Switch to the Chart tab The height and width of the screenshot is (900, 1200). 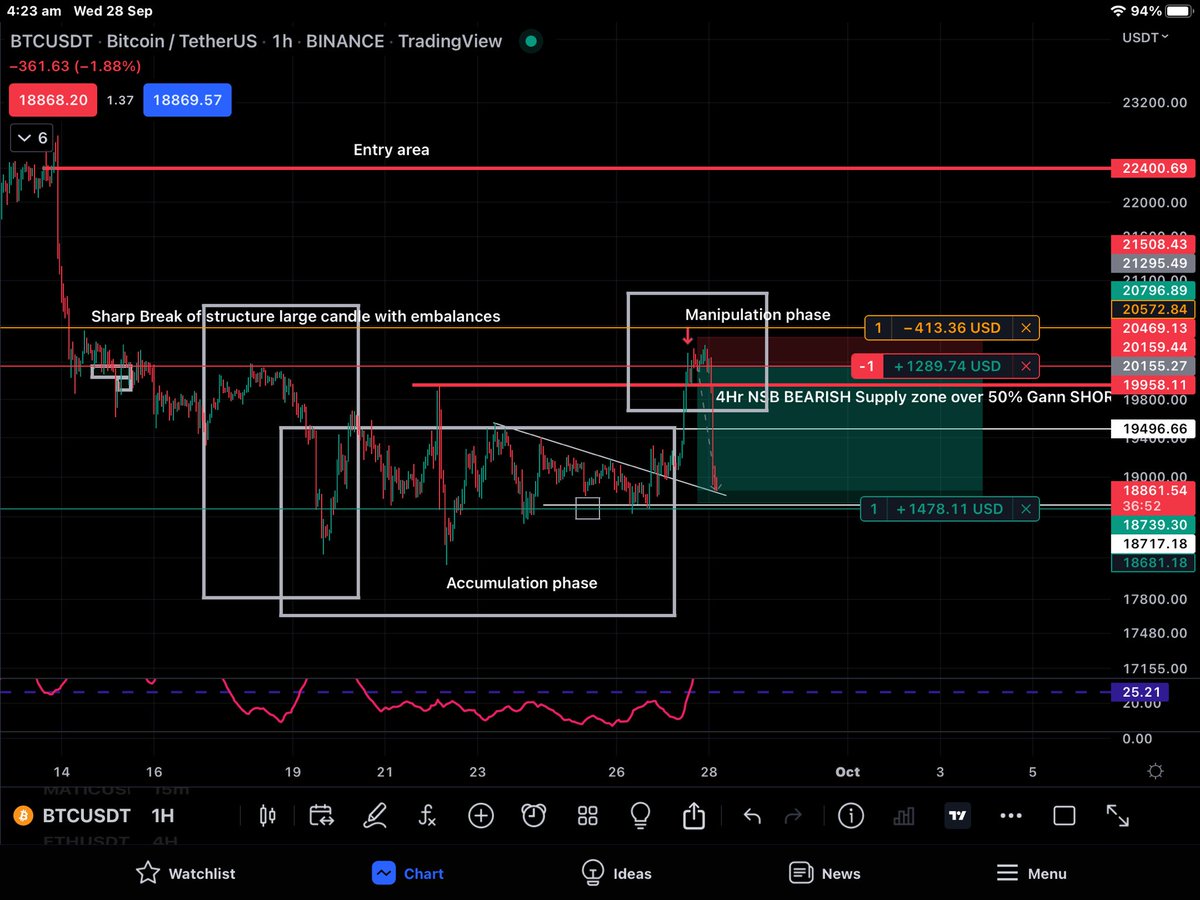point(408,873)
